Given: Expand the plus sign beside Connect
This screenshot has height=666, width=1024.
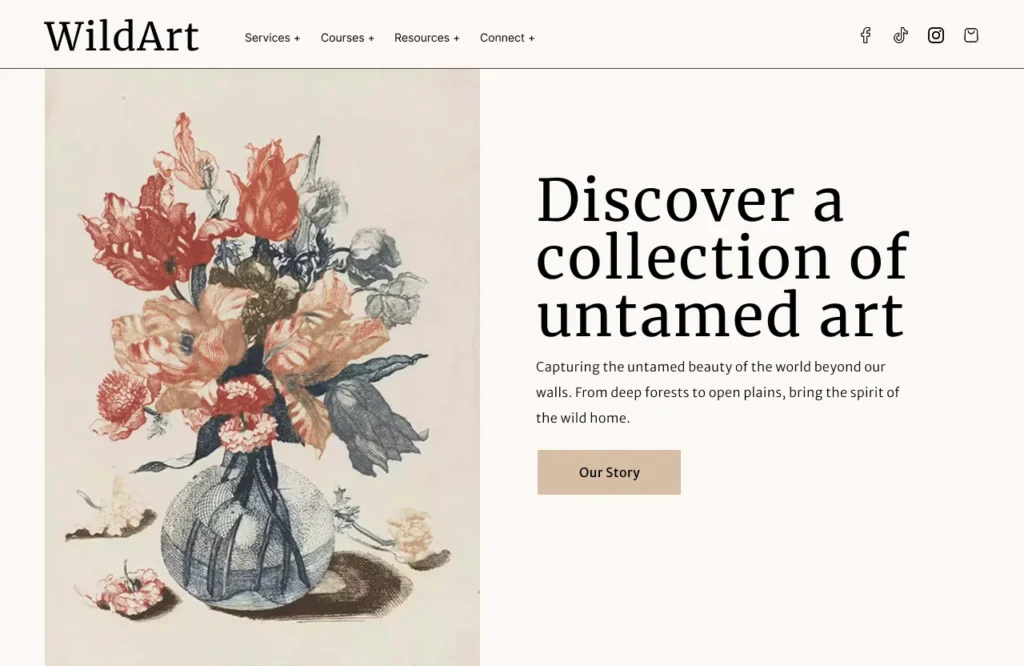Looking at the screenshot, I should (532, 39).
